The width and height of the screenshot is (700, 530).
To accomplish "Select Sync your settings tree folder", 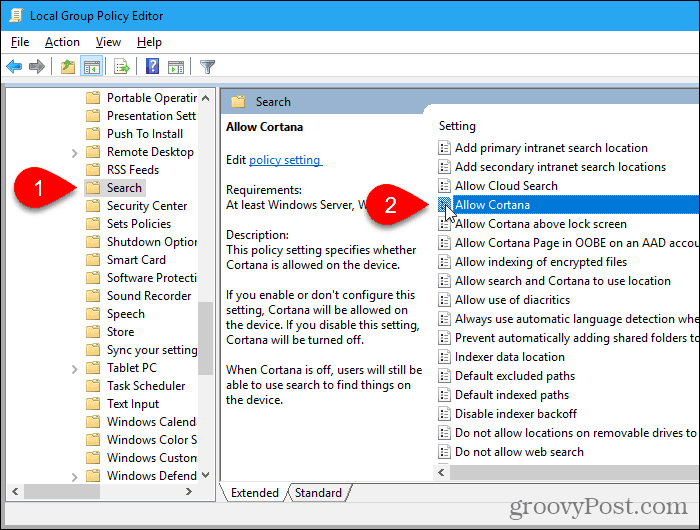I will pyautogui.click(x=152, y=350).
